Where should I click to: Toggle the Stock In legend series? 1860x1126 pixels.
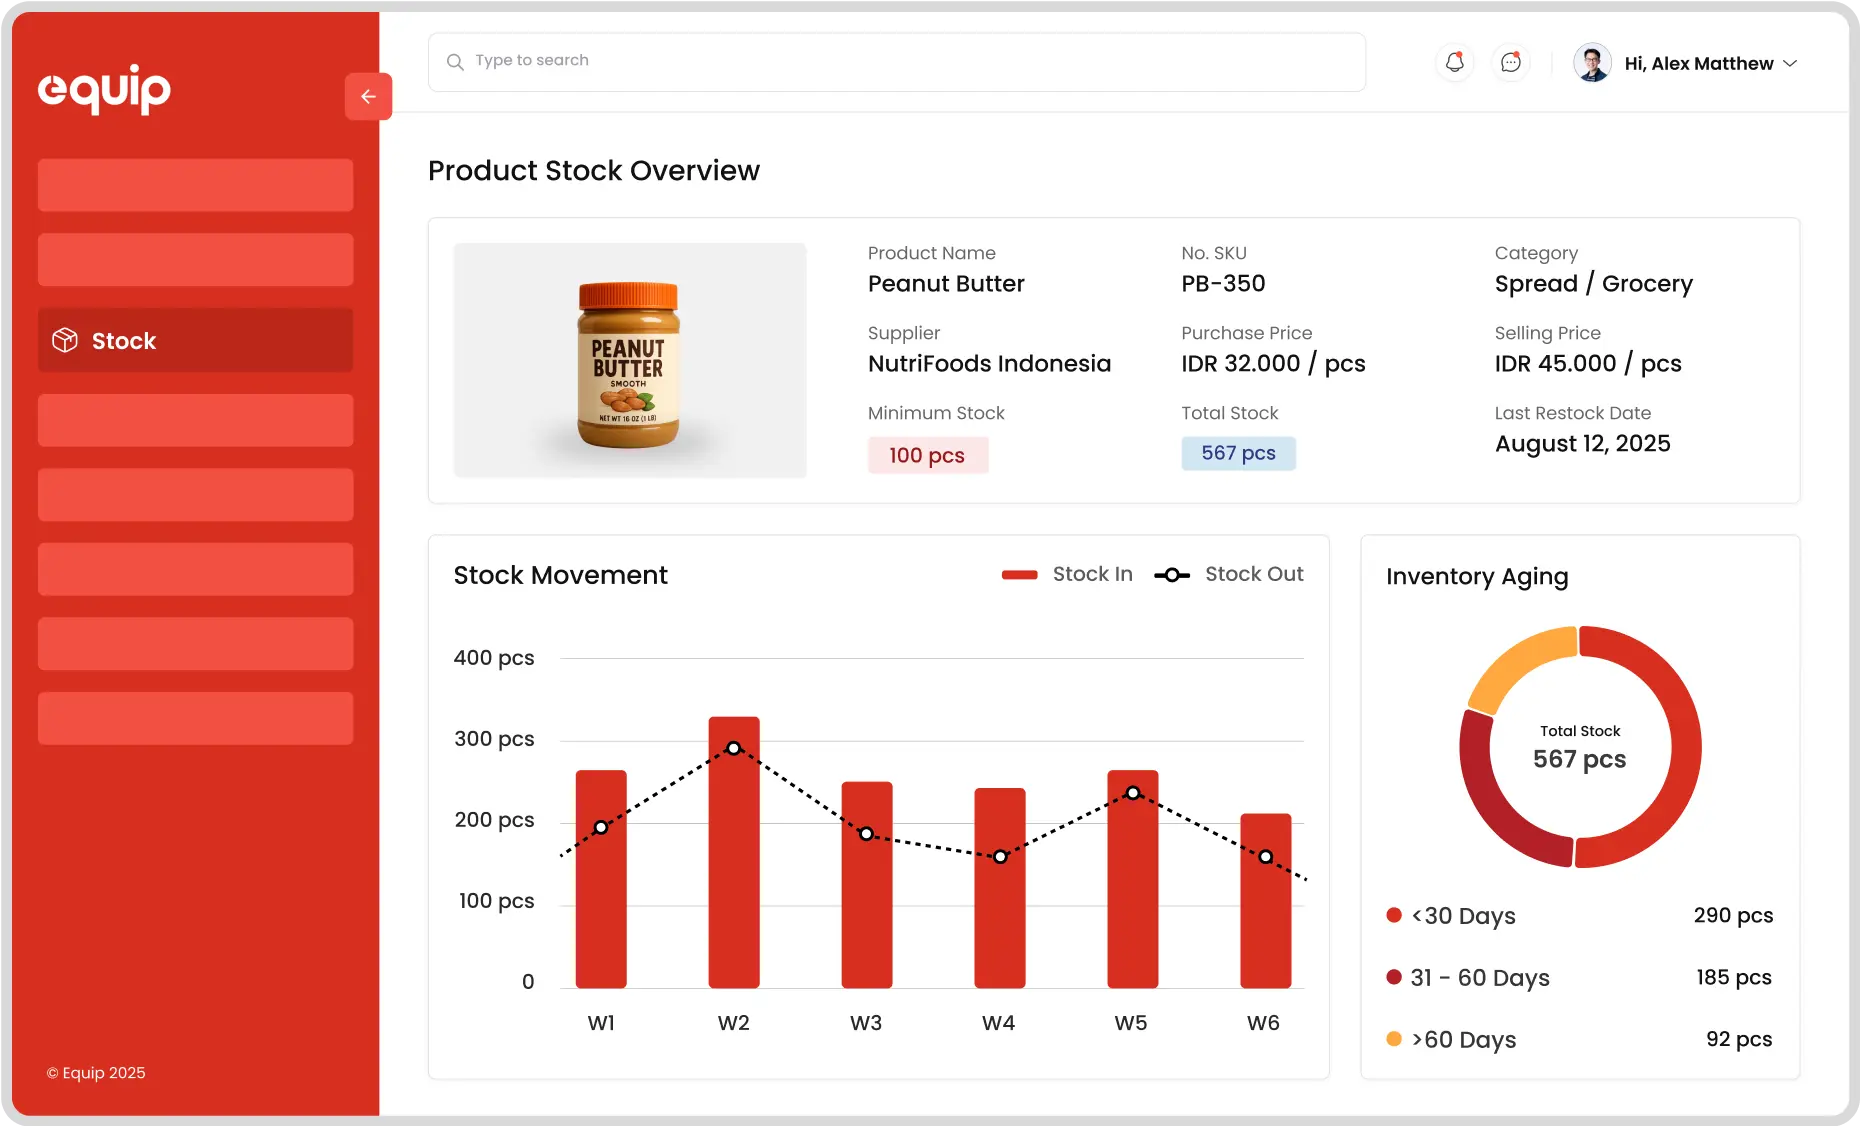[1067, 574]
